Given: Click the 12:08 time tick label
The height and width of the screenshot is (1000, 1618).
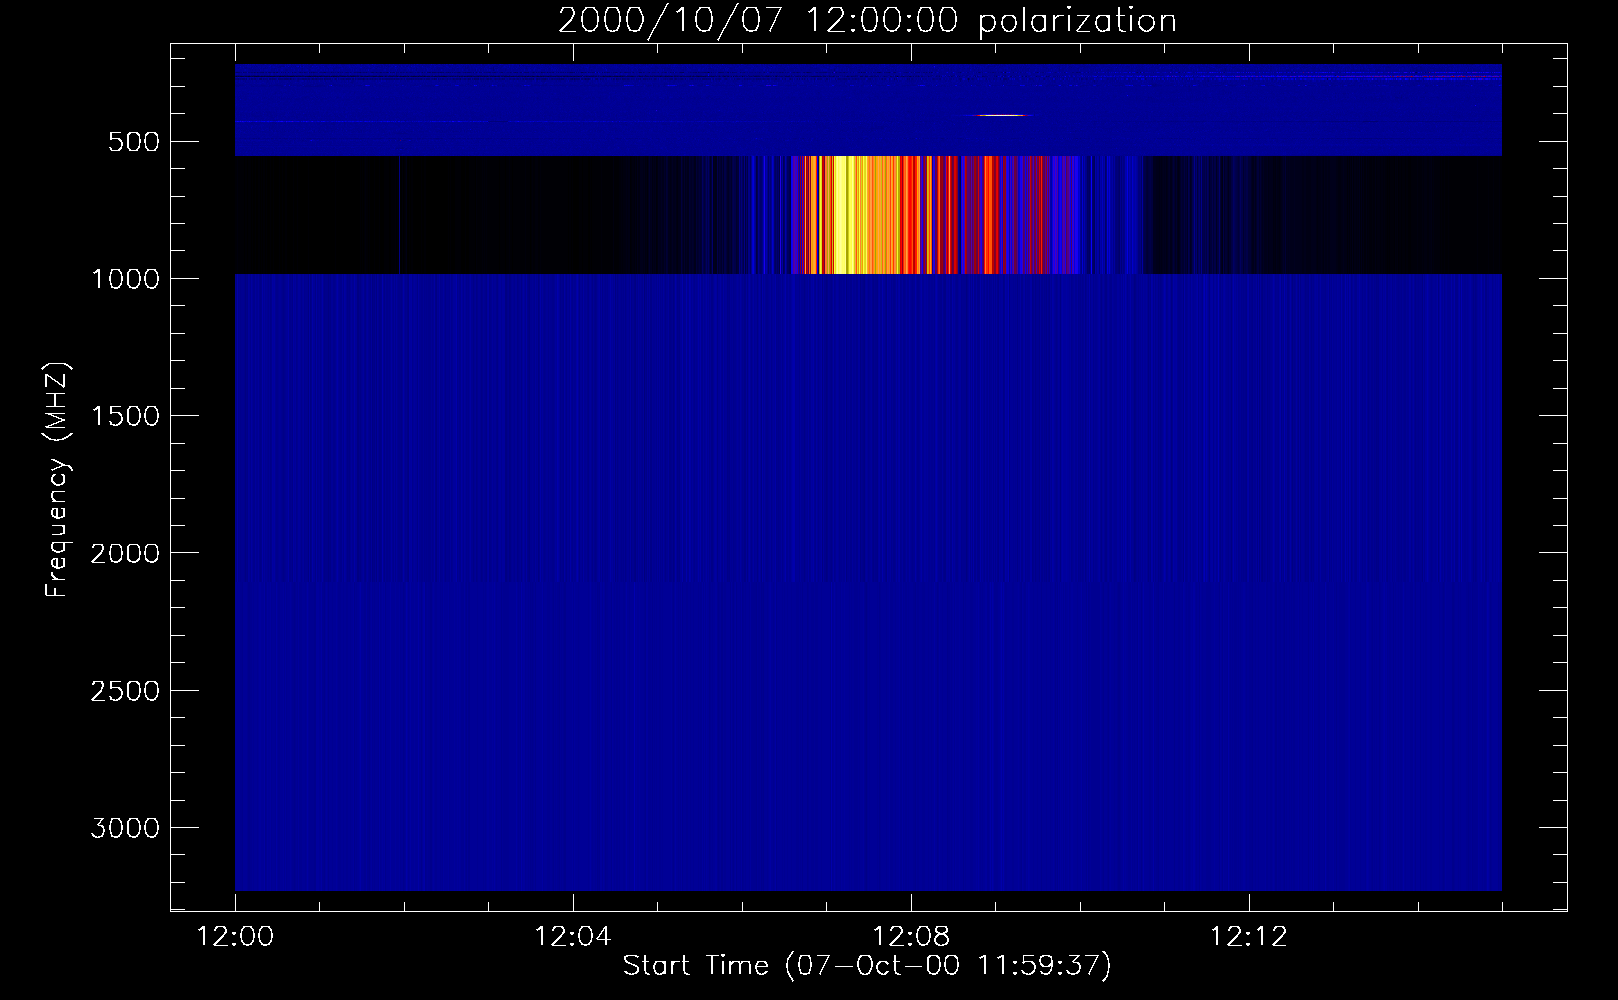Looking at the screenshot, I should point(911,937).
